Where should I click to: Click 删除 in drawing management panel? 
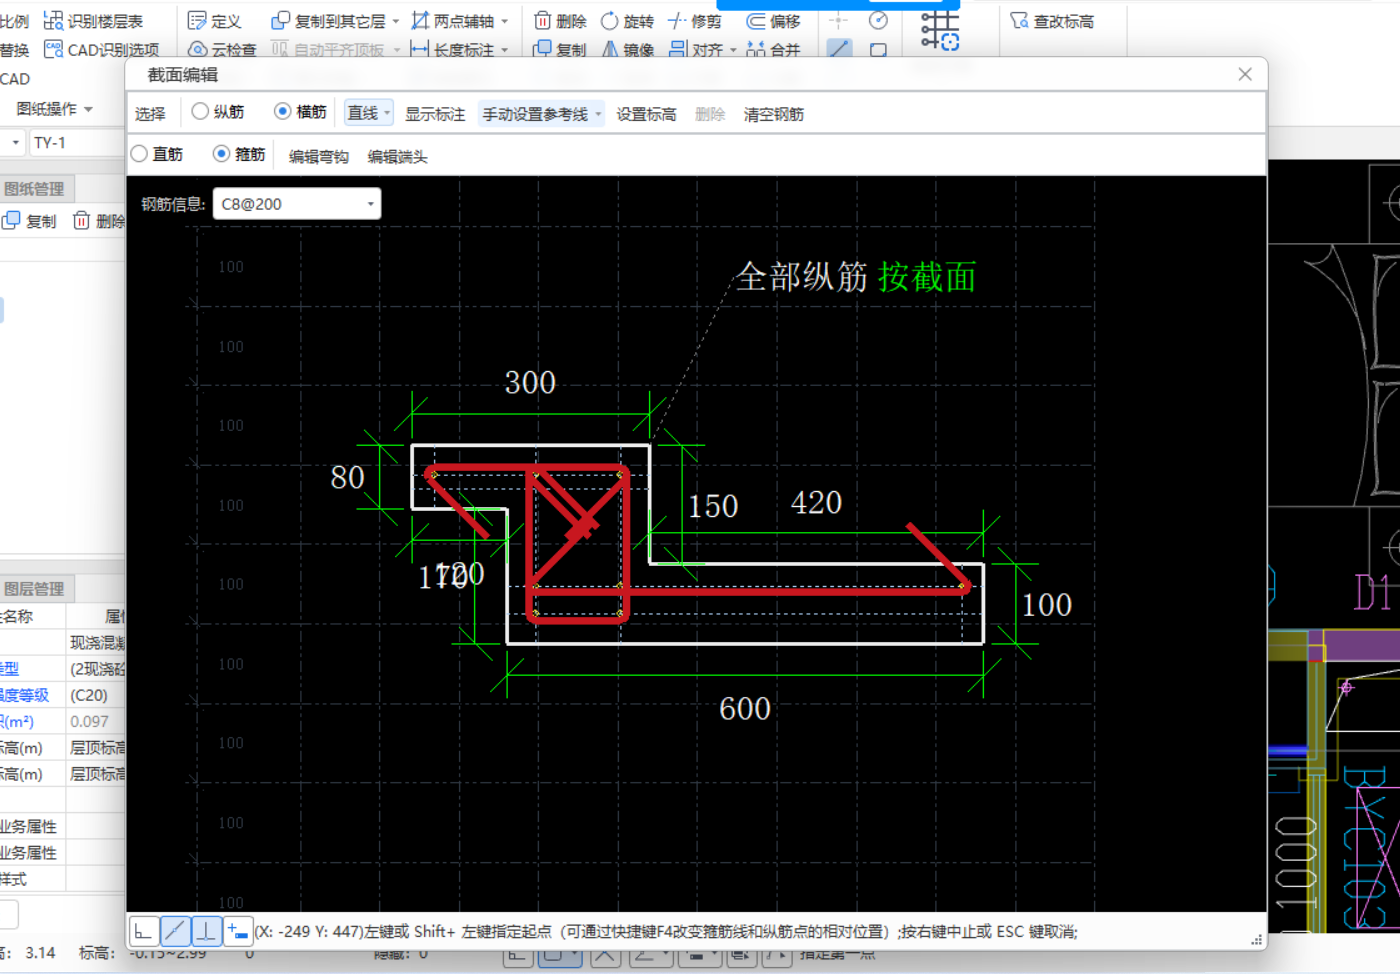(x=99, y=221)
